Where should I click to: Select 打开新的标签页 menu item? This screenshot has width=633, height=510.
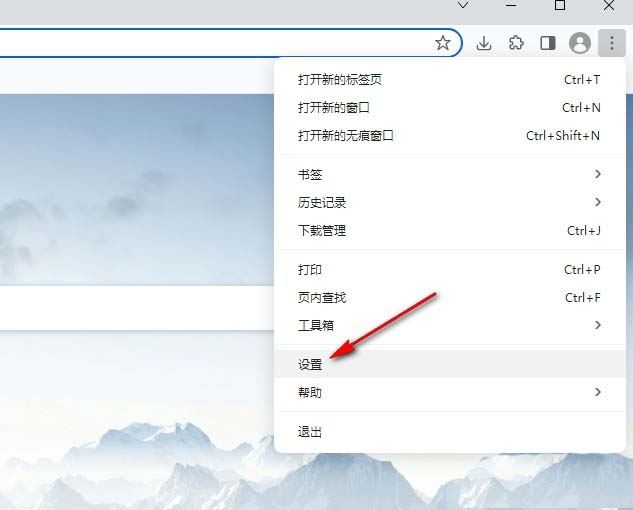[x=450, y=80]
